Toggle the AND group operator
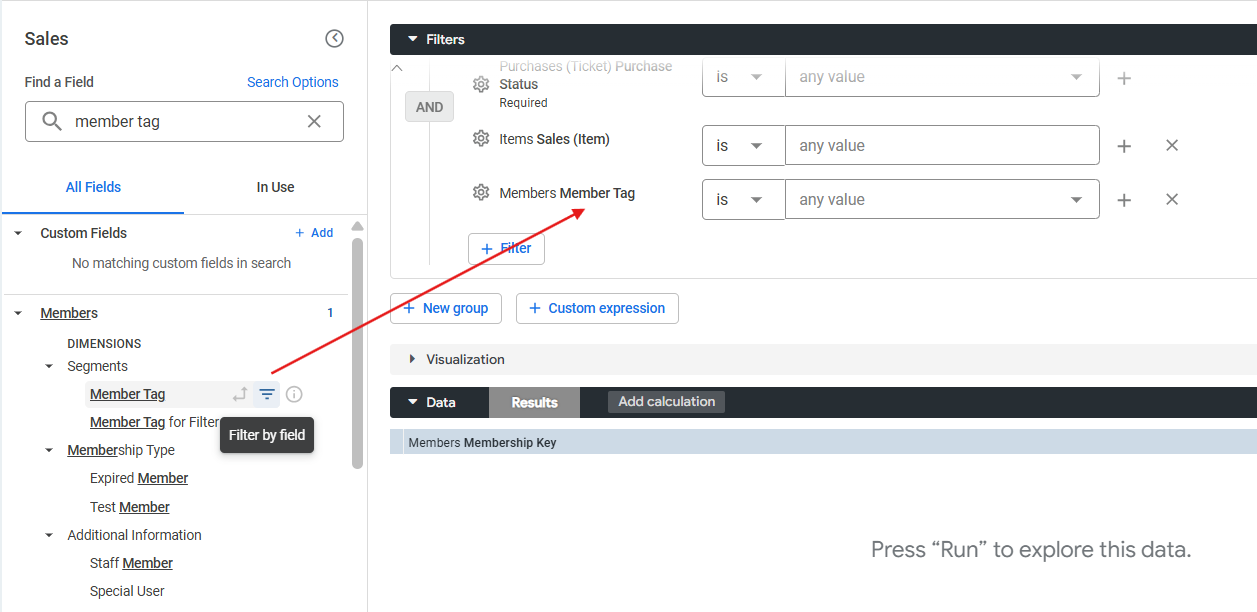The height and width of the screenshot is (612, 1257). click(x=429, y=107)
